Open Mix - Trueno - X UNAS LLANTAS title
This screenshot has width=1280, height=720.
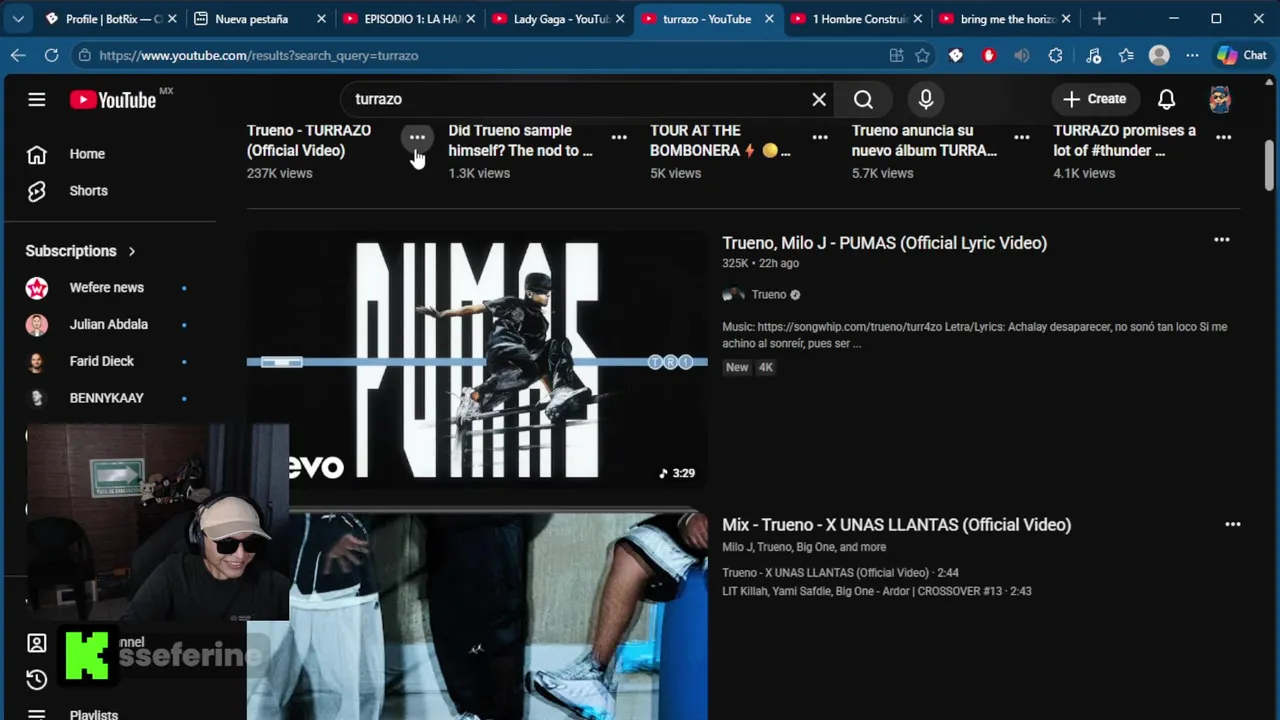896,525
